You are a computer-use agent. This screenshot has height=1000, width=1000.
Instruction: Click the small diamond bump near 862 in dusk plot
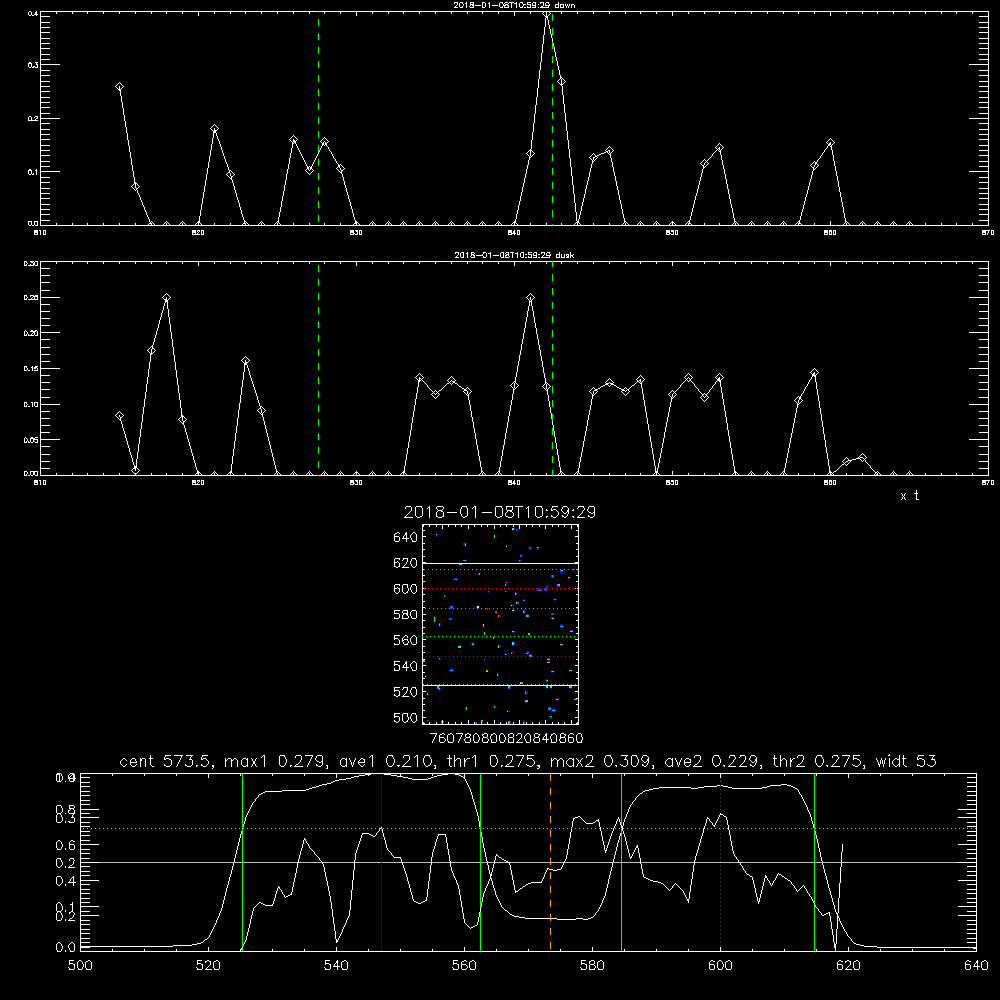click(862, 457)
